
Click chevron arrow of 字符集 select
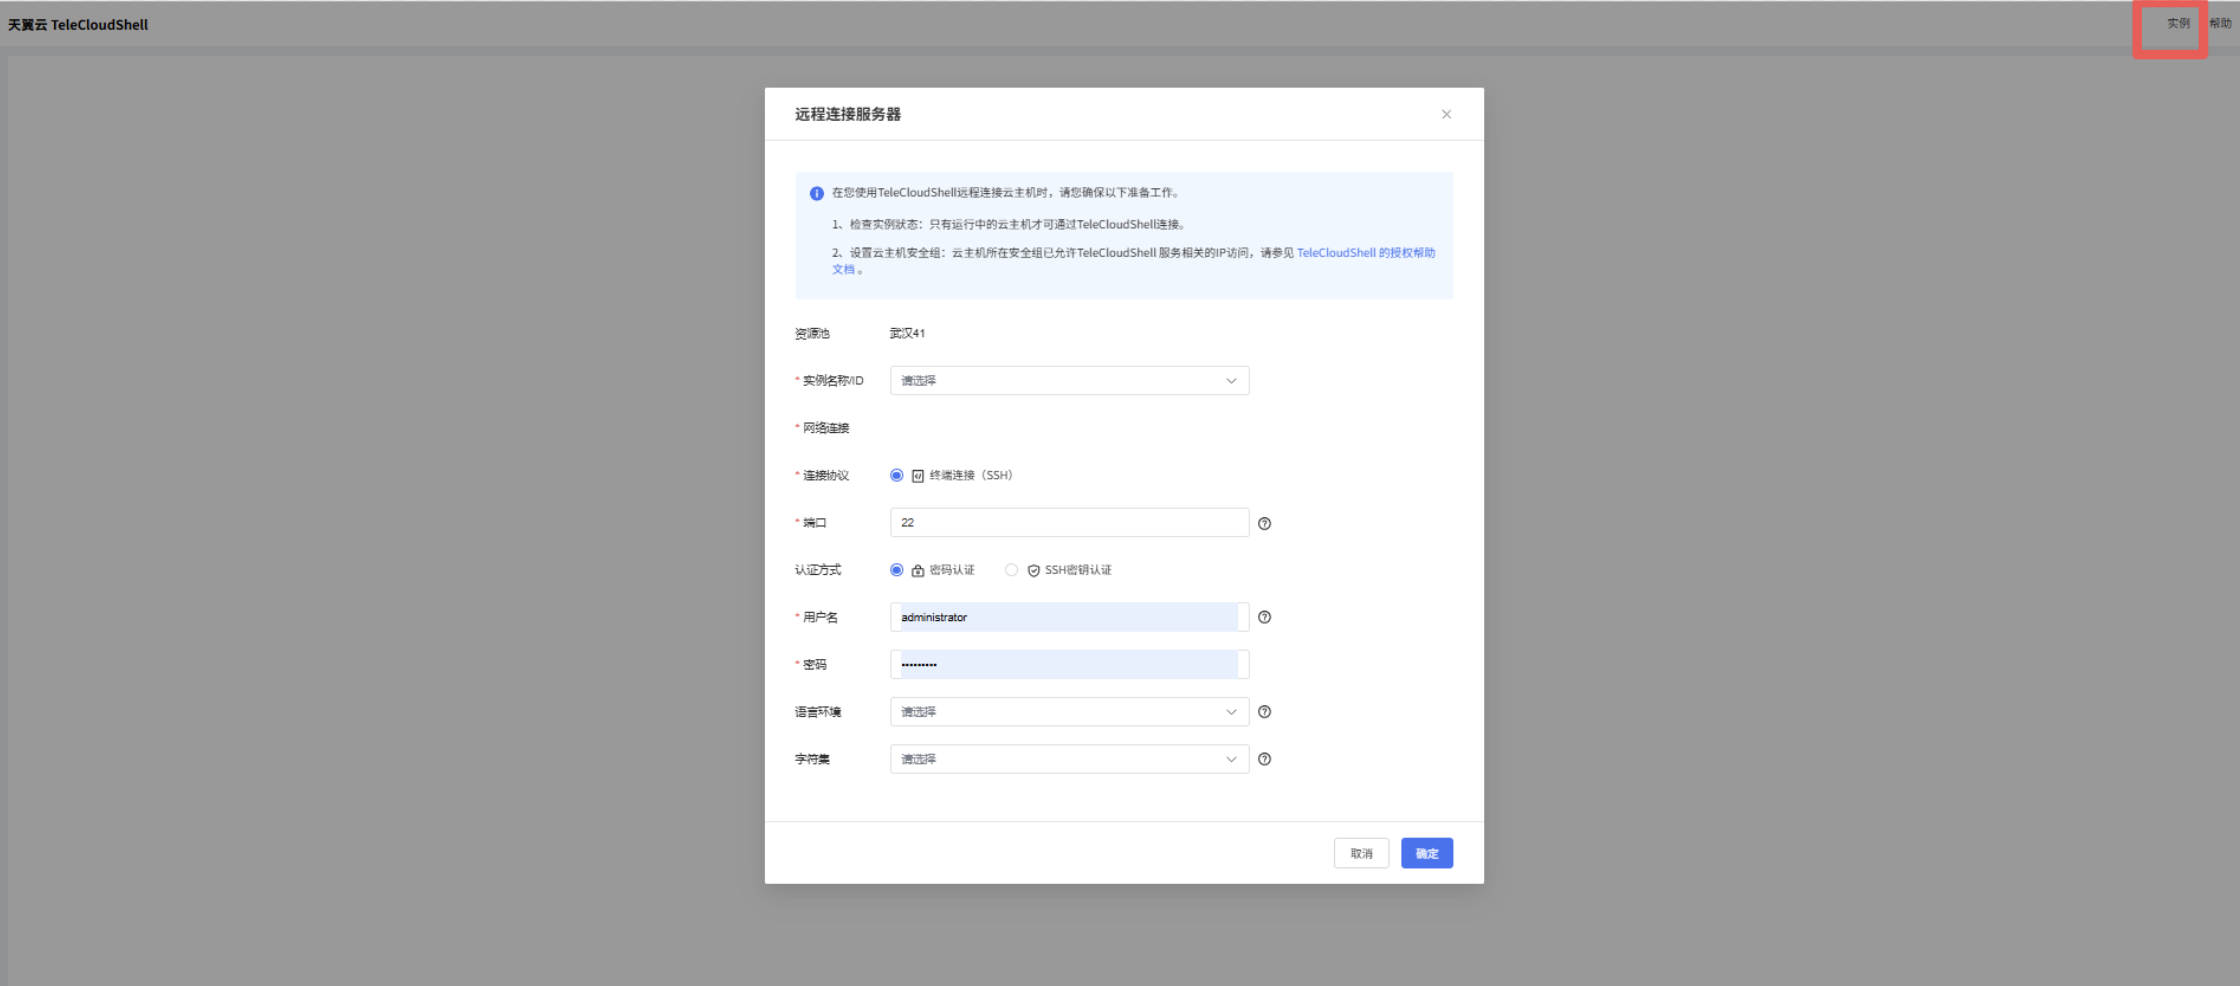click(1231, 759)
